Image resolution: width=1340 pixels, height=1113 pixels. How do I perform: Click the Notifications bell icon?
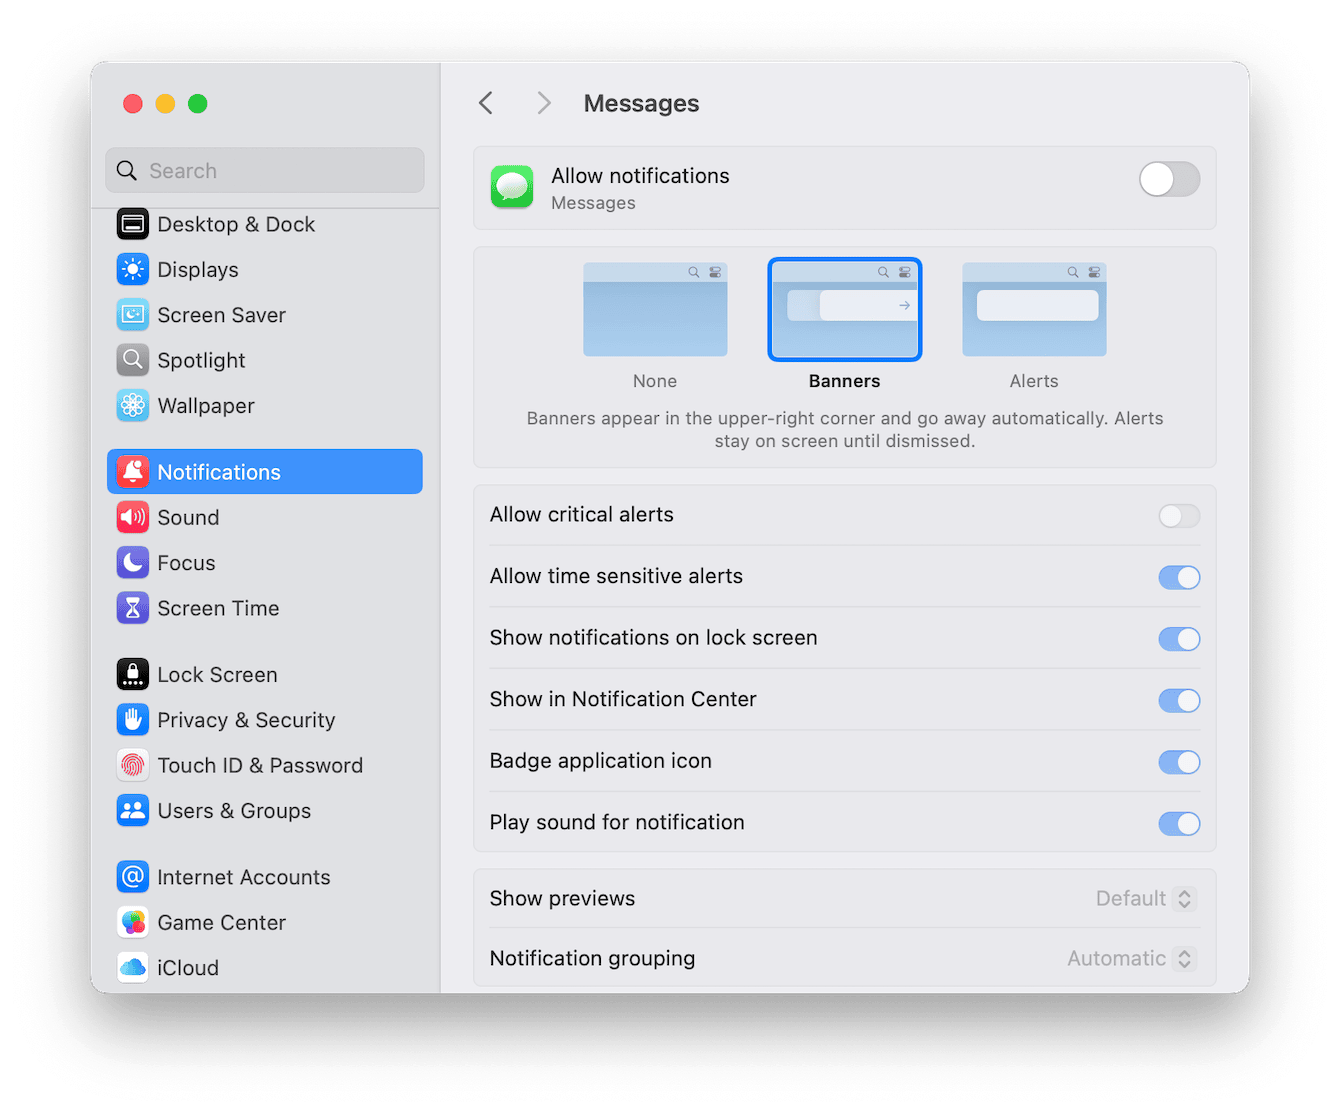point(133,472)
